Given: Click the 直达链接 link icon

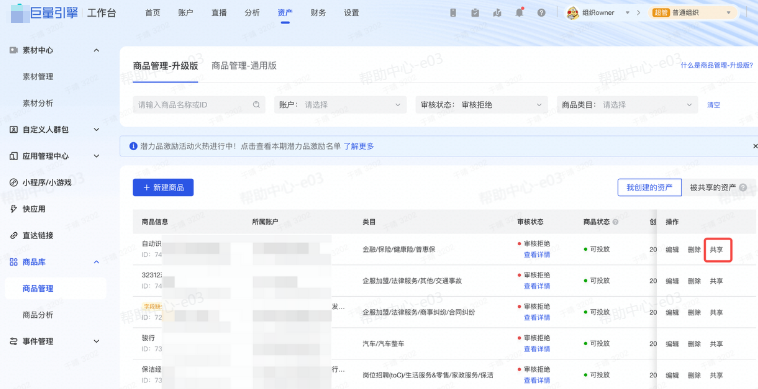Looking at the screenshot, I should [14, 235].
